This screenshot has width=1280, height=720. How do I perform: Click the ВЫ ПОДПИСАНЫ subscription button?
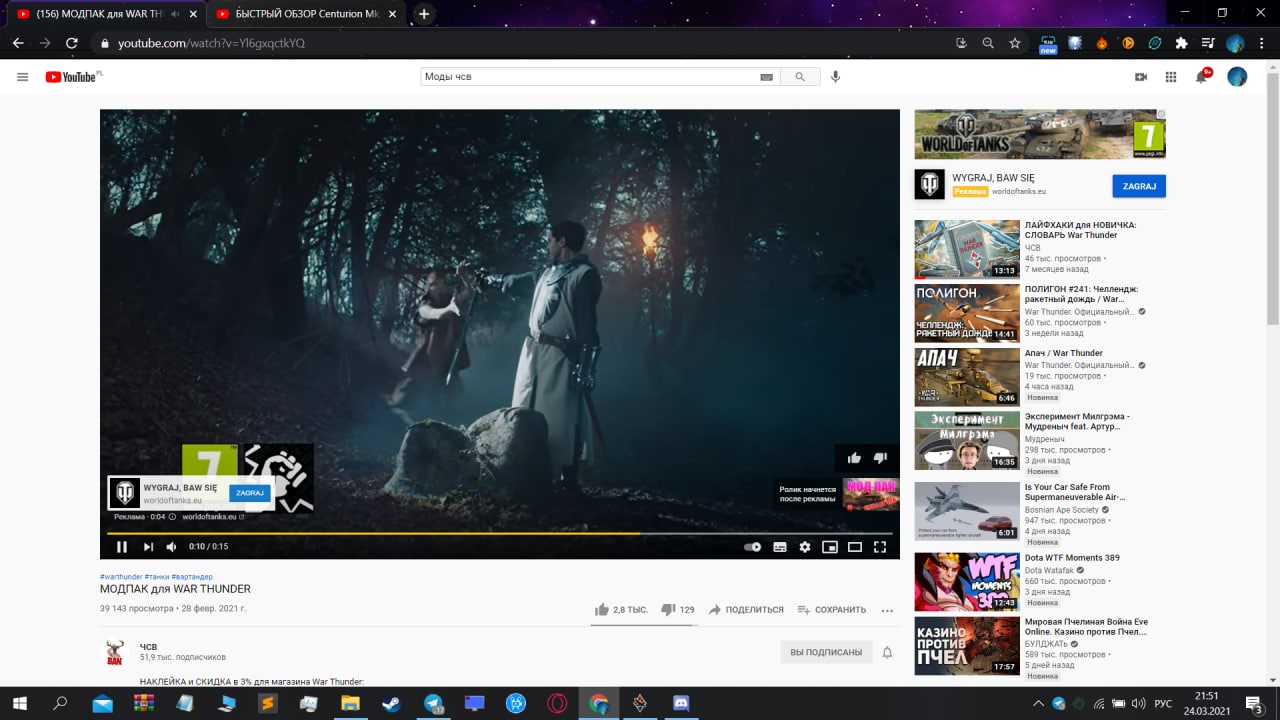[826, 652]
